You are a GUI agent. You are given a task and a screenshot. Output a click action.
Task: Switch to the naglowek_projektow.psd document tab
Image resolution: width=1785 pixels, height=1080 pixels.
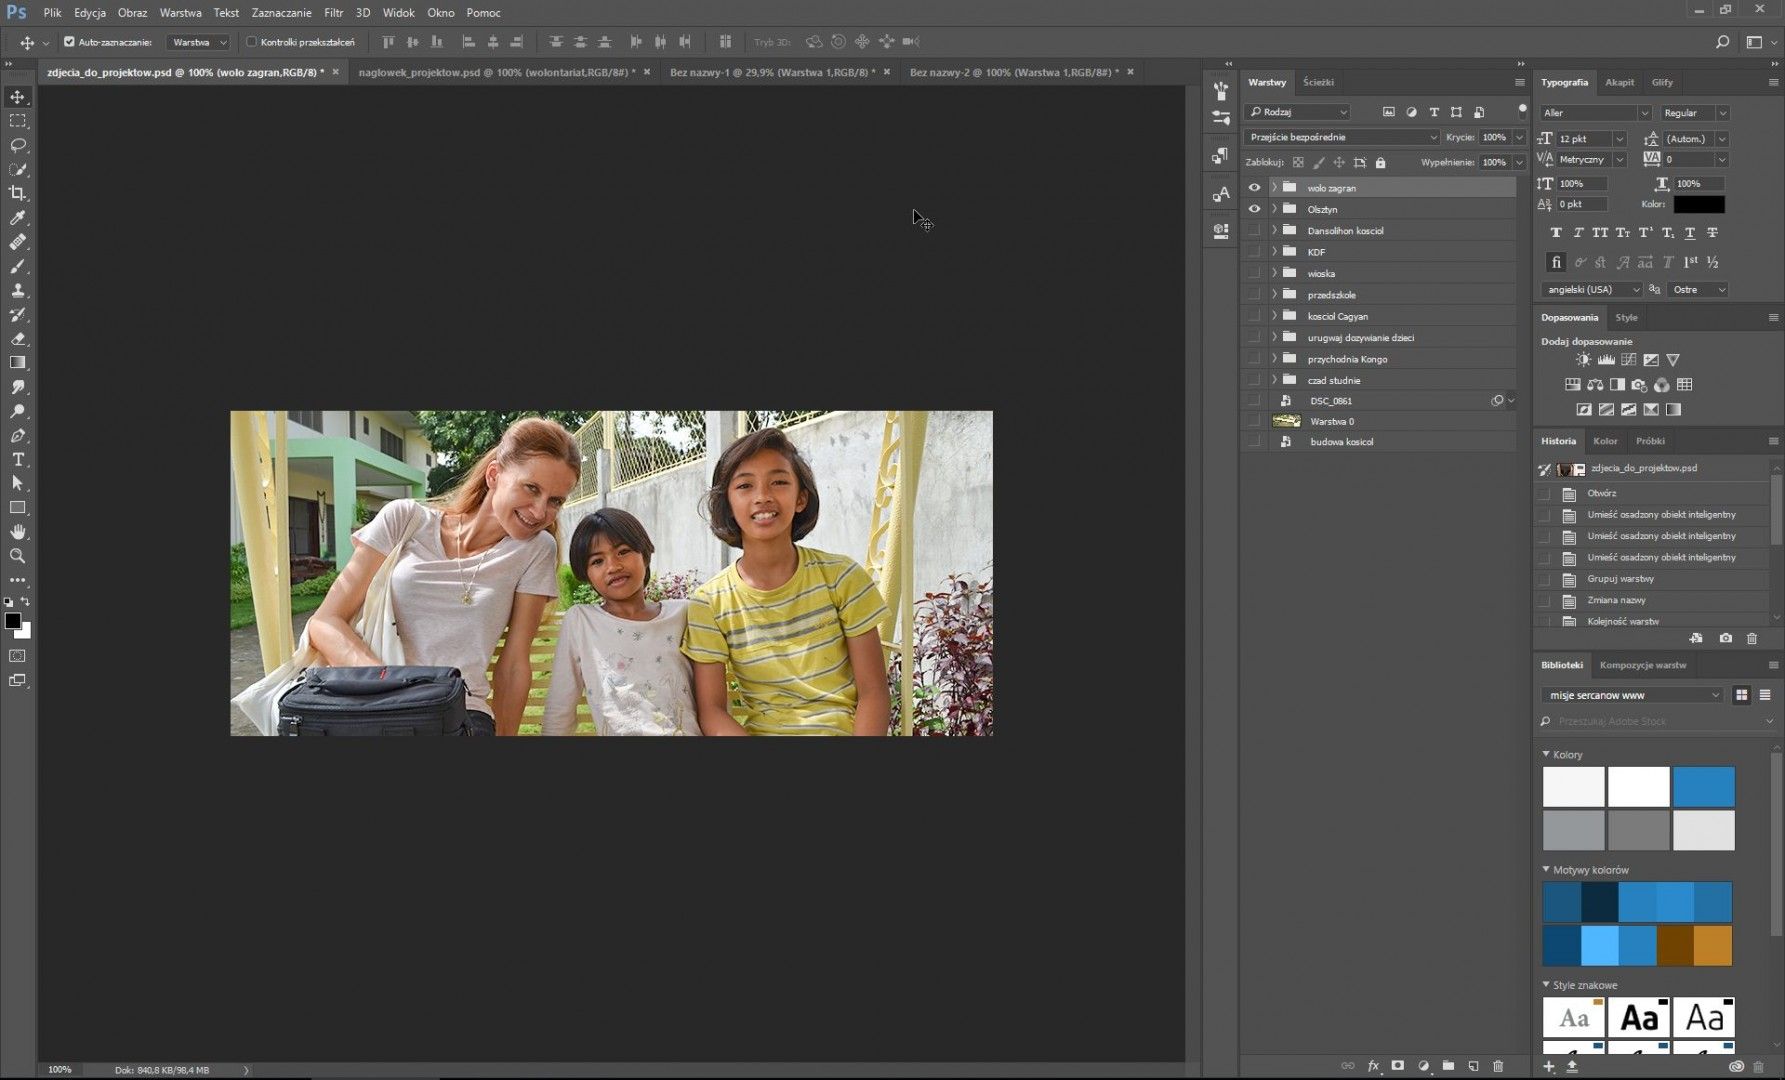point(496,72)
